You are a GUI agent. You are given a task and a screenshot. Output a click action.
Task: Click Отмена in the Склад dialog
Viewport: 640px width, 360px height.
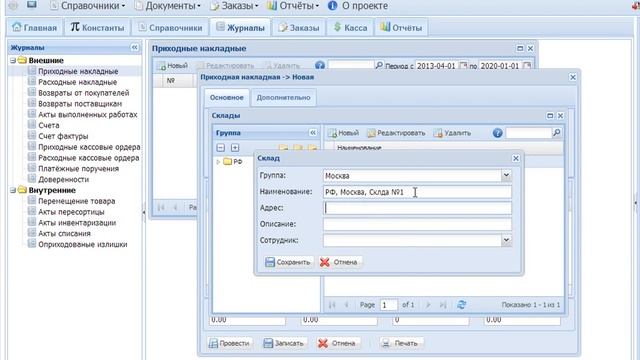[x=339, y=262]
